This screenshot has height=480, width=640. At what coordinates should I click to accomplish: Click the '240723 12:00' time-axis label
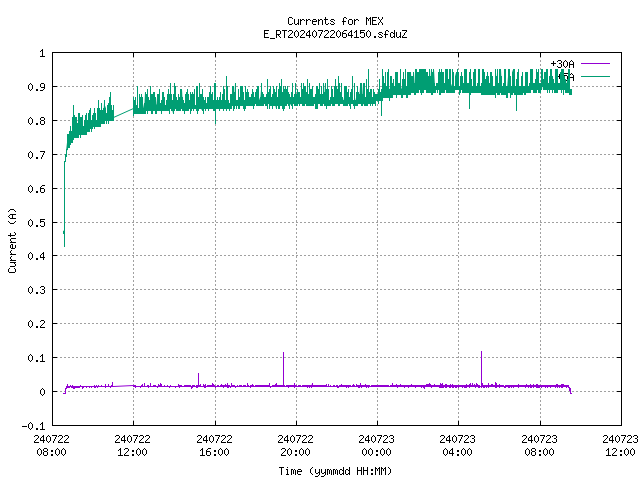click(x=620, y=445)
